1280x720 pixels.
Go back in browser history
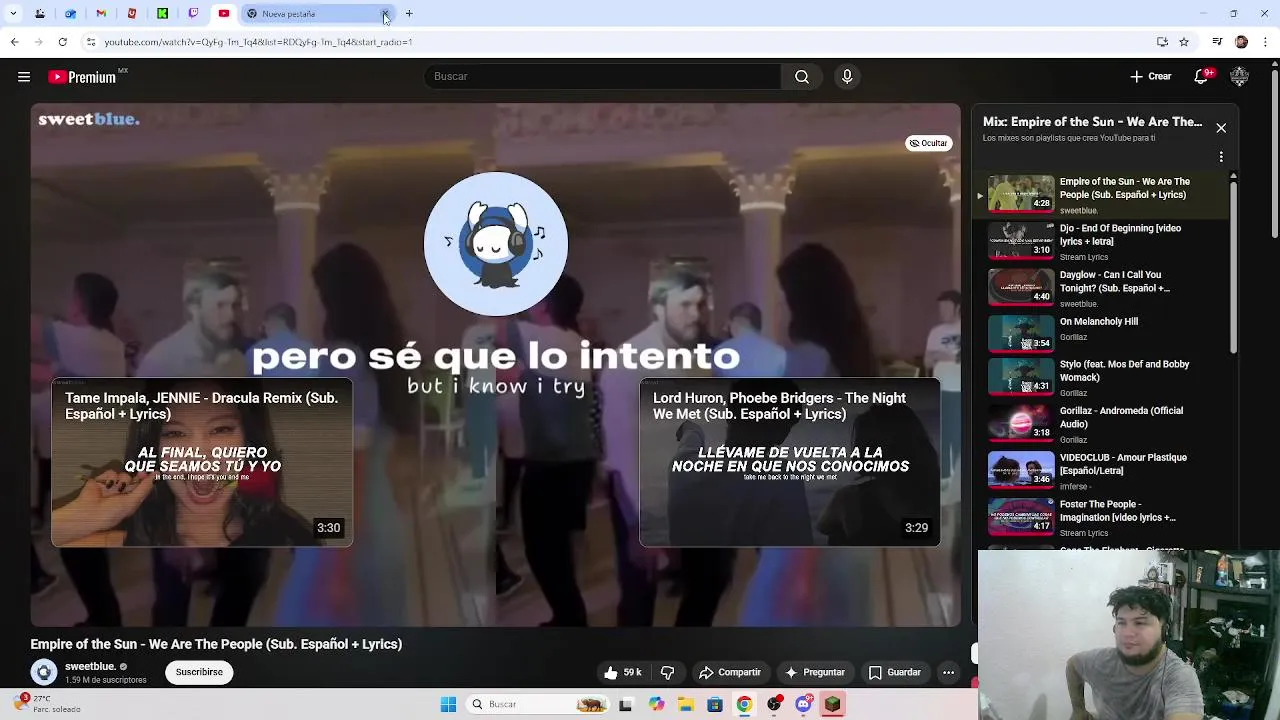pos(14,42)
